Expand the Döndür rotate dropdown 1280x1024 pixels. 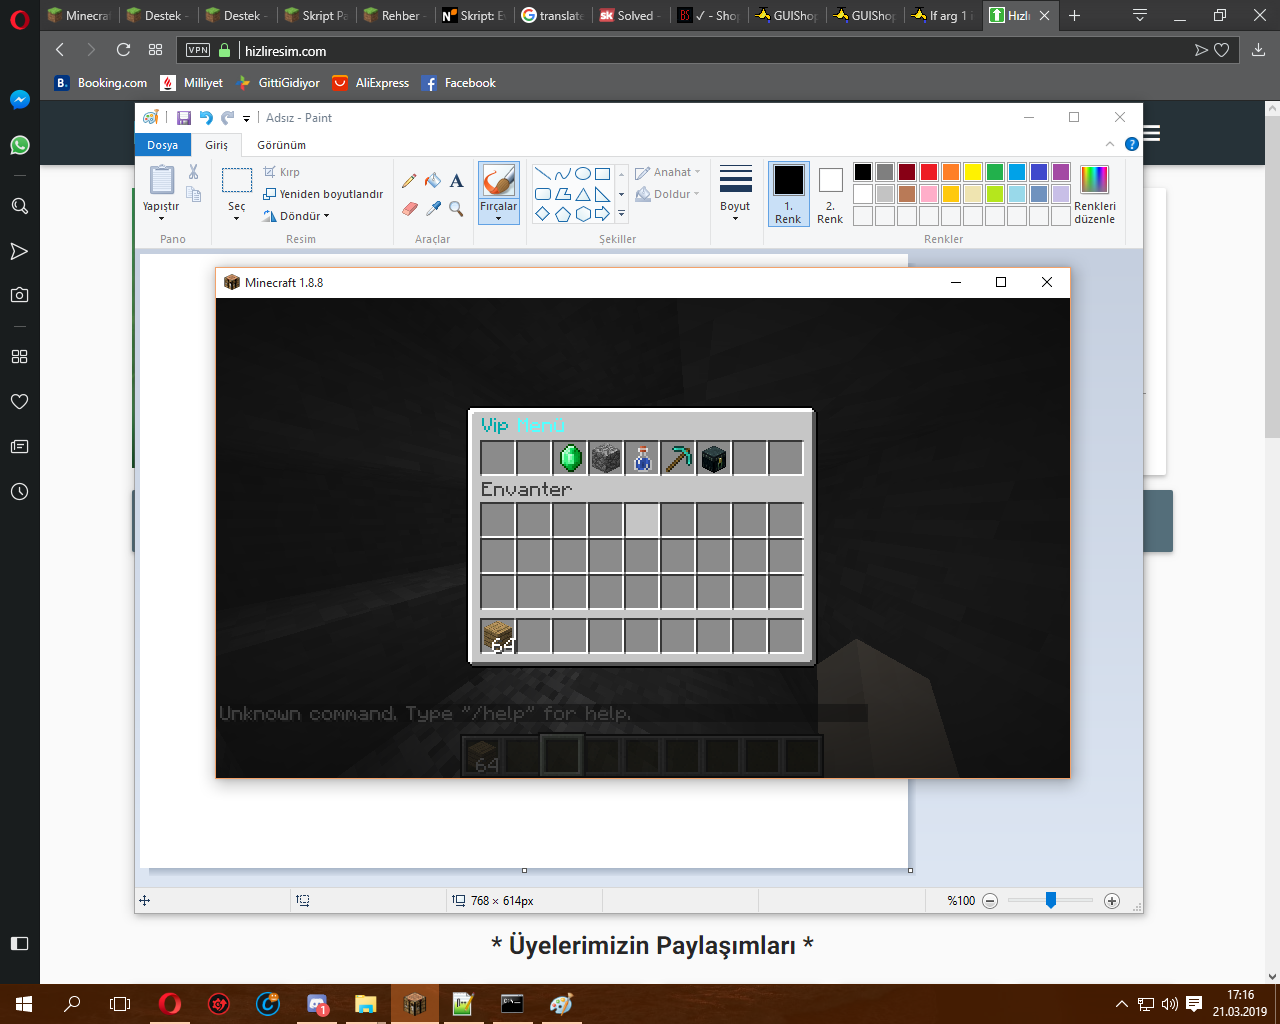(x=326, y=216)
